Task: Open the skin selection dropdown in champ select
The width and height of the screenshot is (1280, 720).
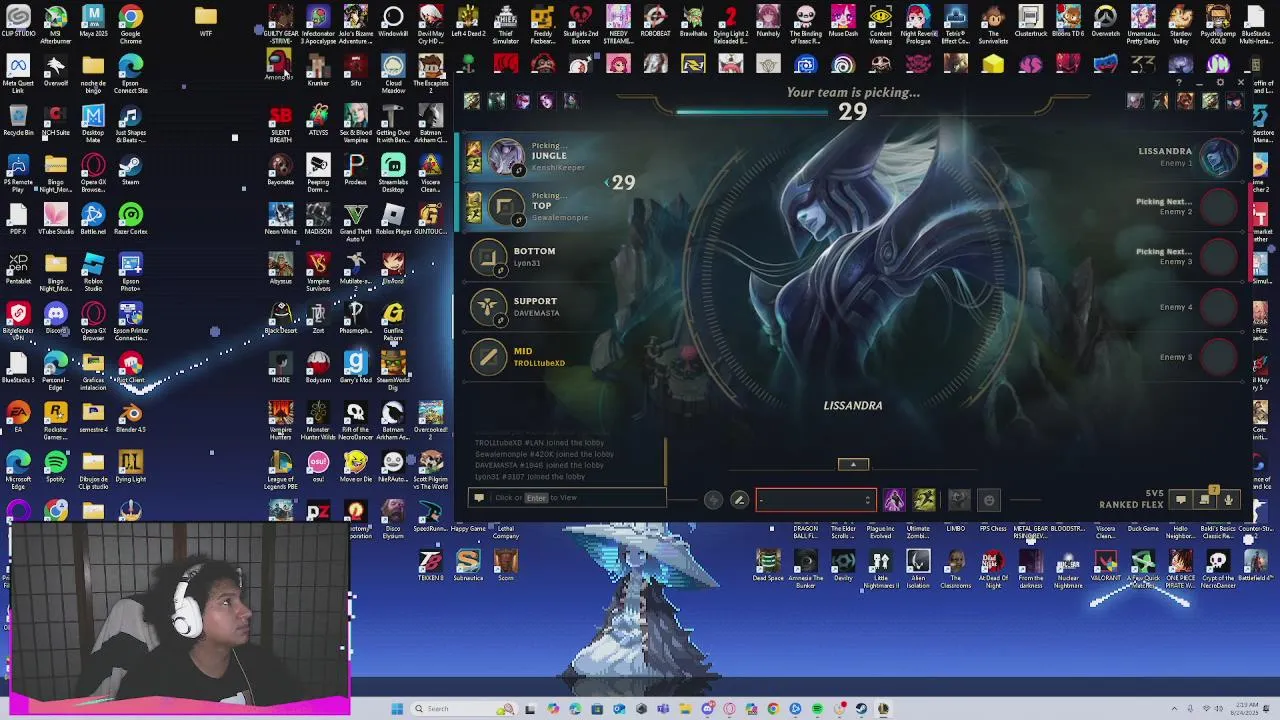Action: (x=816, y=500)
